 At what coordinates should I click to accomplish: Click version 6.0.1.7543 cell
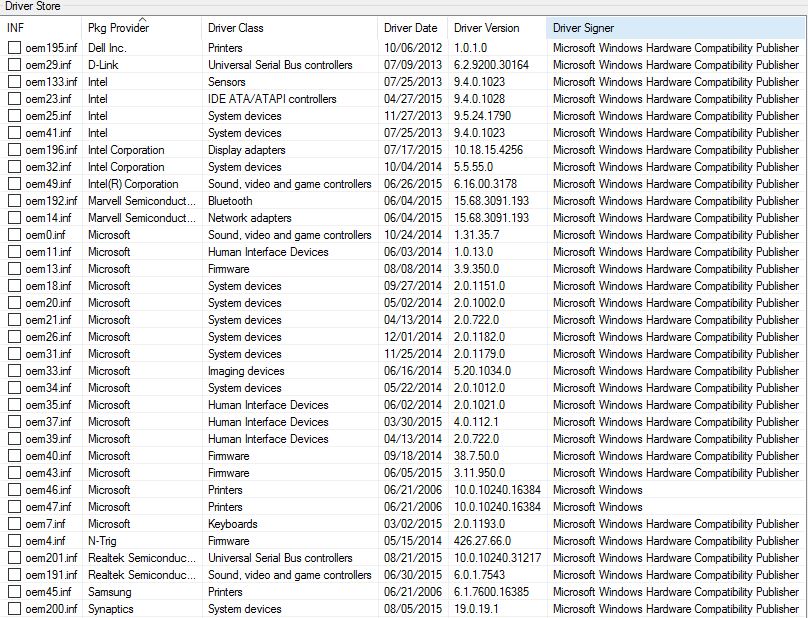click(479, 575)
